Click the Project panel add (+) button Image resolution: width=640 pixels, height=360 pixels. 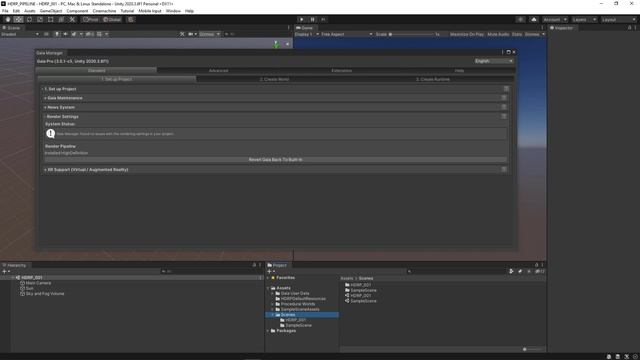pos(271,271)
